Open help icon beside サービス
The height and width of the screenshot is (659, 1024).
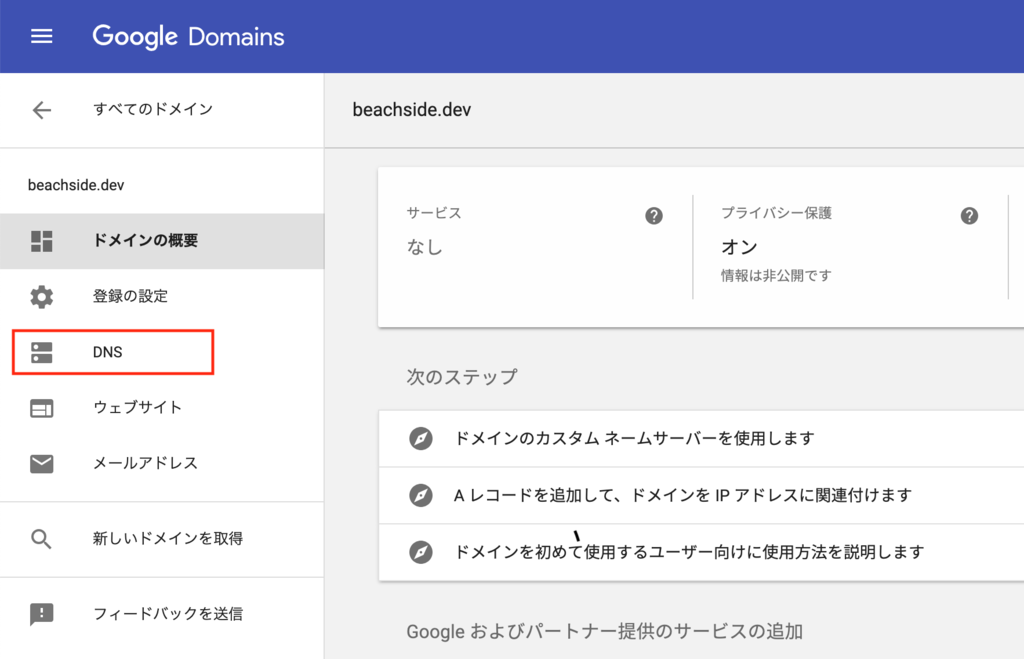tap(654, 216)
